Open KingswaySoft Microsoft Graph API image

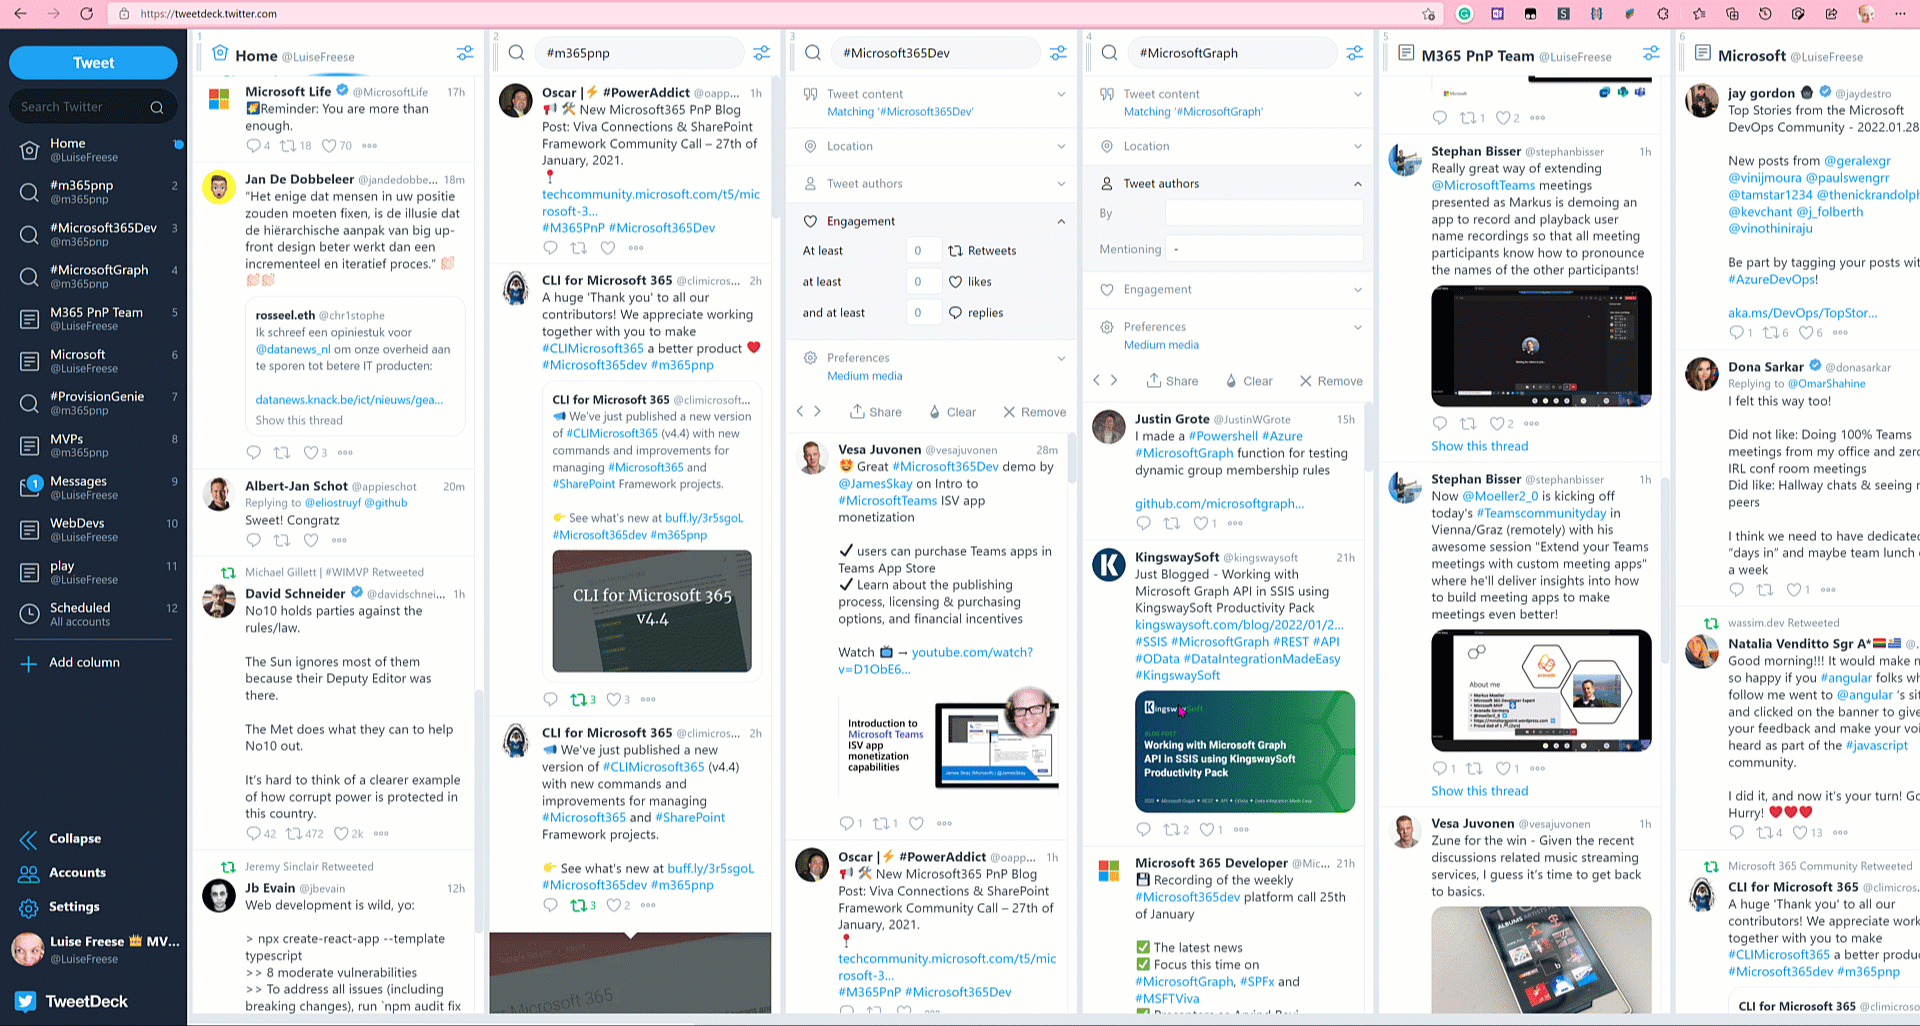pyautogui.click(x=1245, y=751)
